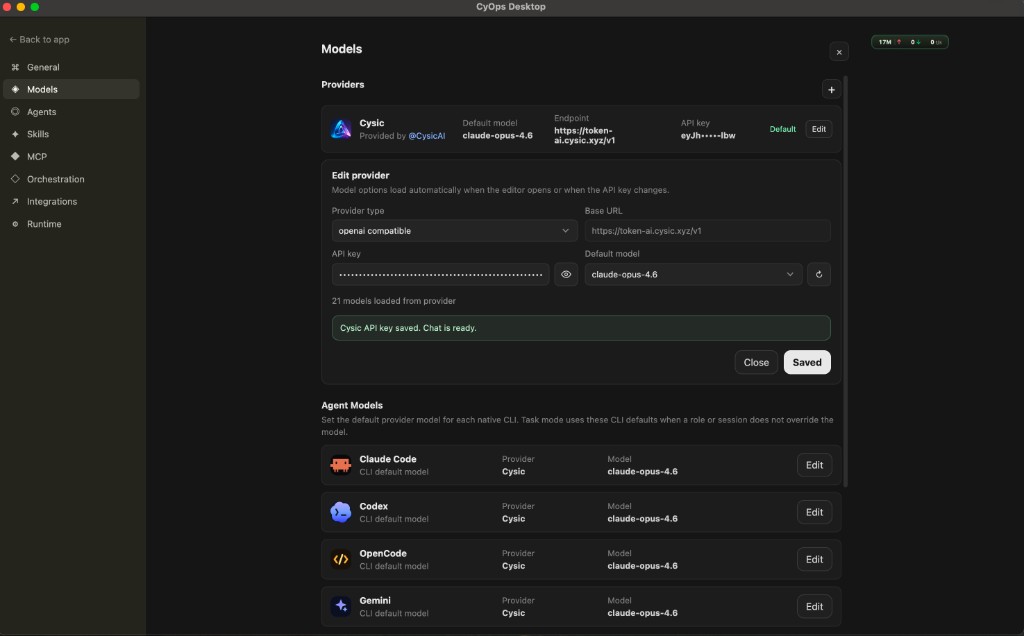The height and width of the screenshot is (636, 1024).
Task: Click the MCP diamond icon
Action: click(15, 157)
